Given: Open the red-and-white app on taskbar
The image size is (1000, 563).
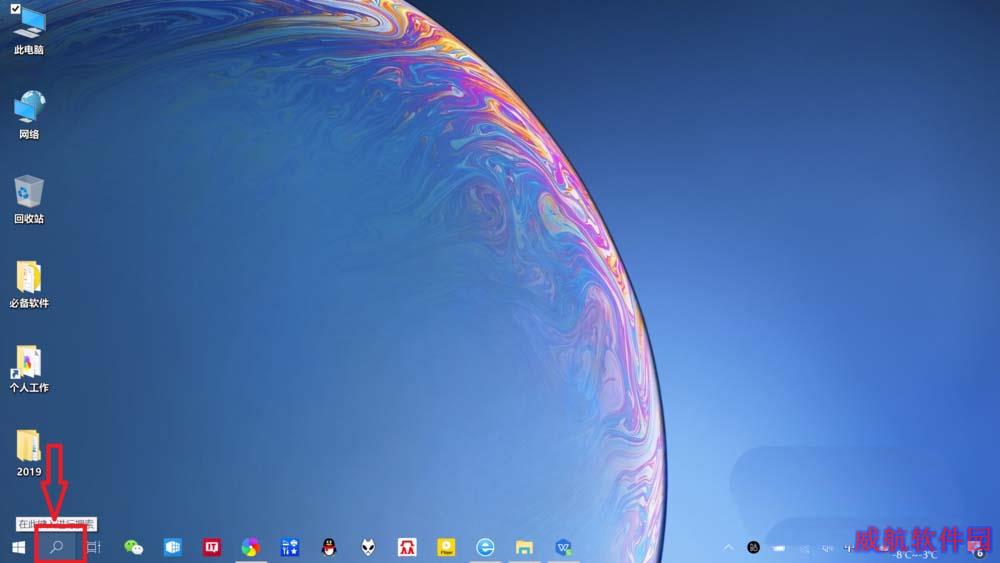Looking at the screenshot, I should (x=407, y=547).
